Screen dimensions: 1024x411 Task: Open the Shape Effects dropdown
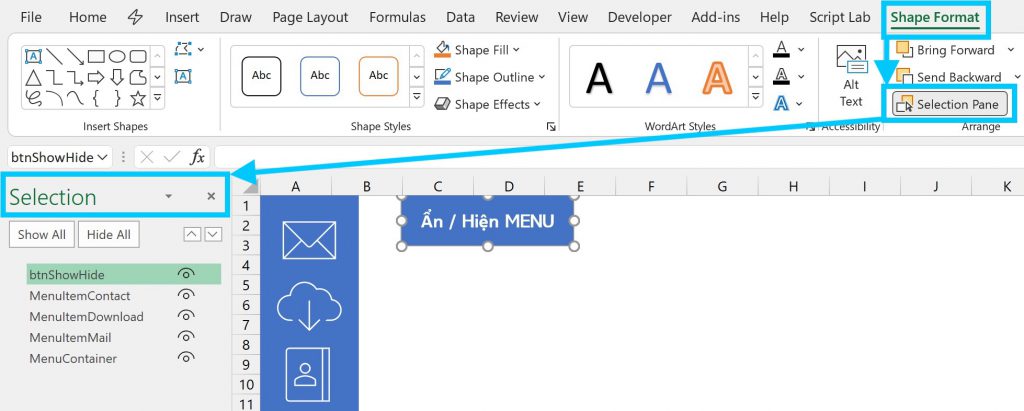[x=537, y=104]
